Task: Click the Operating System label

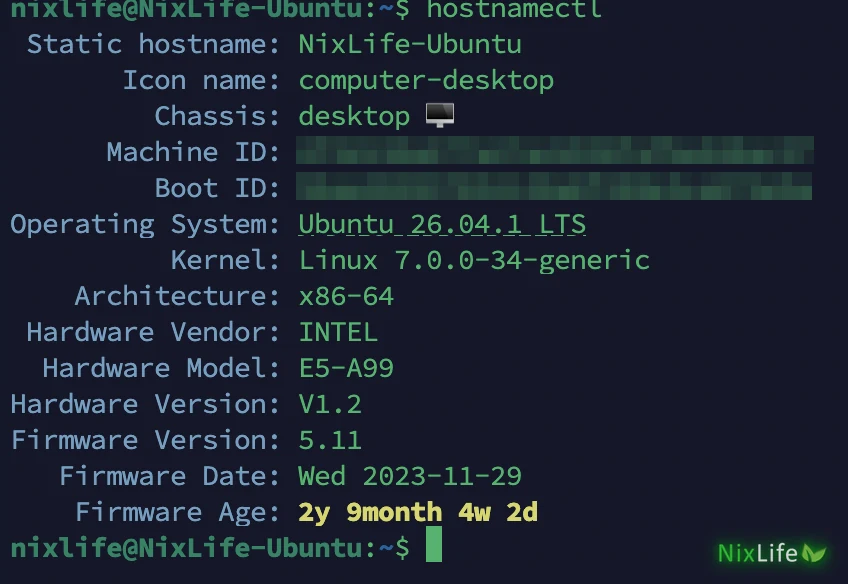Action: tap(145, 224)
